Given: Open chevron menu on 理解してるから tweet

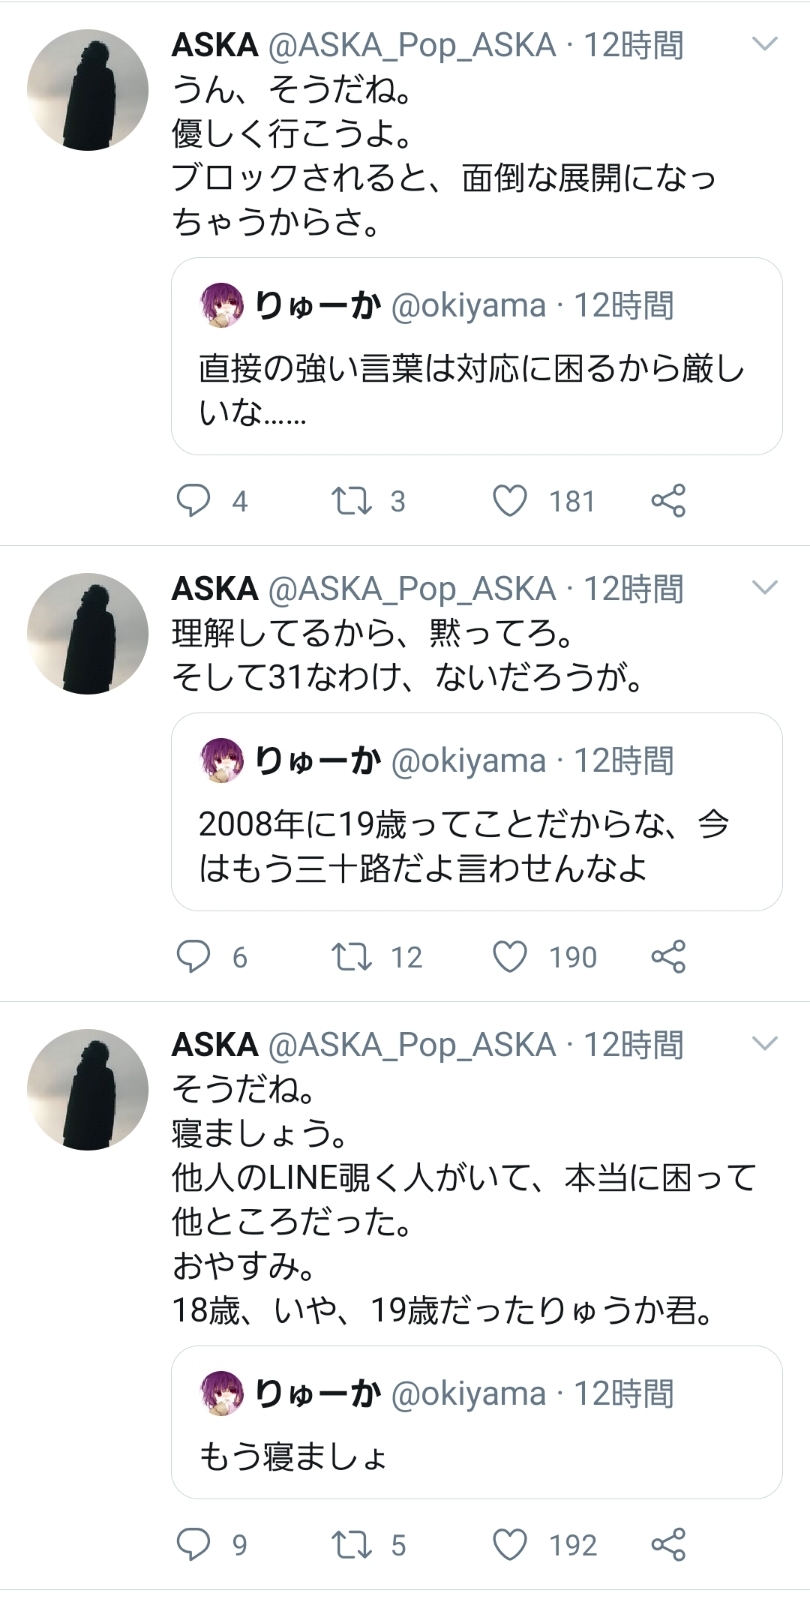Looking at the screenshot, I should tap(764, 588).
